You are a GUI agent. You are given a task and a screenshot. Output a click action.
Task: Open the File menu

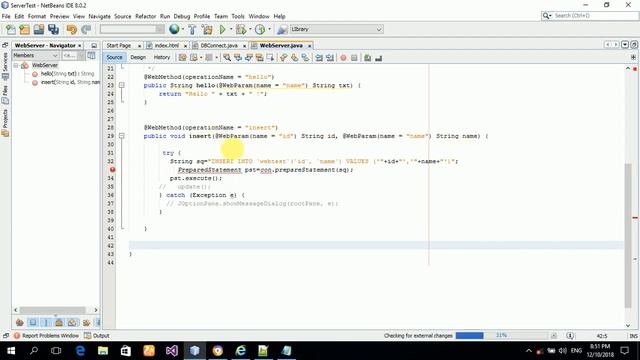[x=6, y=16]
